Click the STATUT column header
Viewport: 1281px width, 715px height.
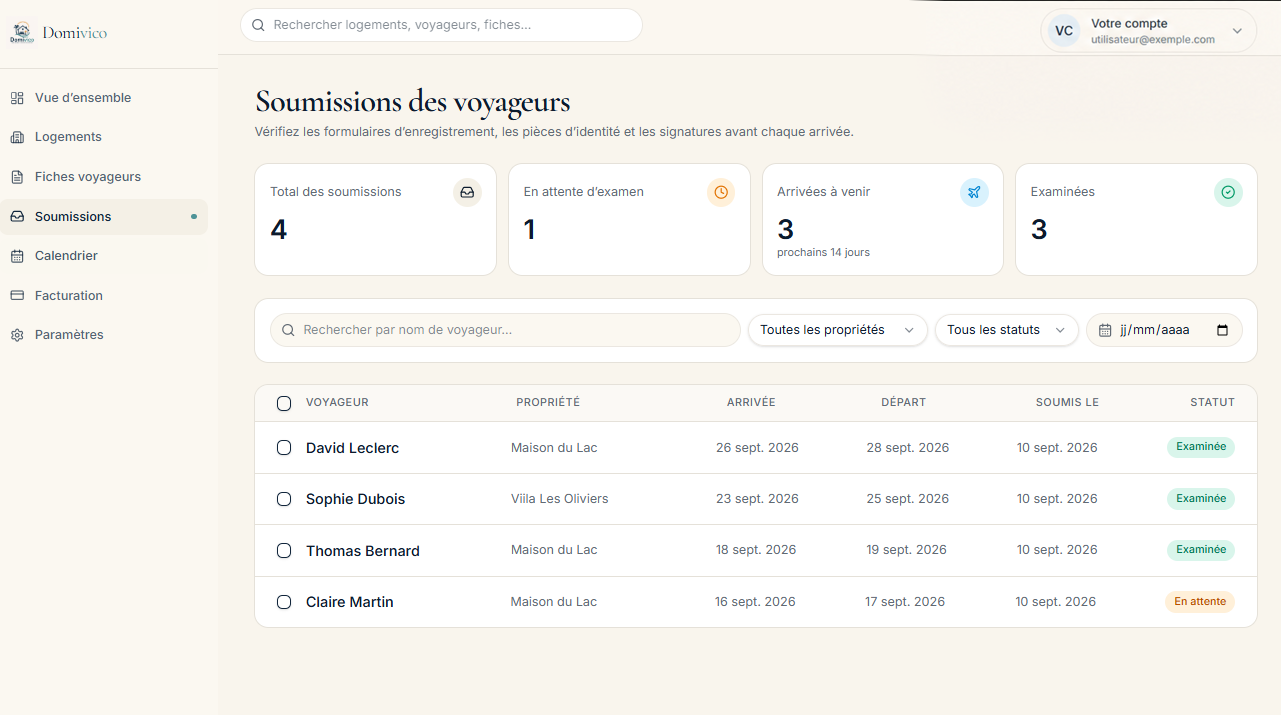[1212, 403]
